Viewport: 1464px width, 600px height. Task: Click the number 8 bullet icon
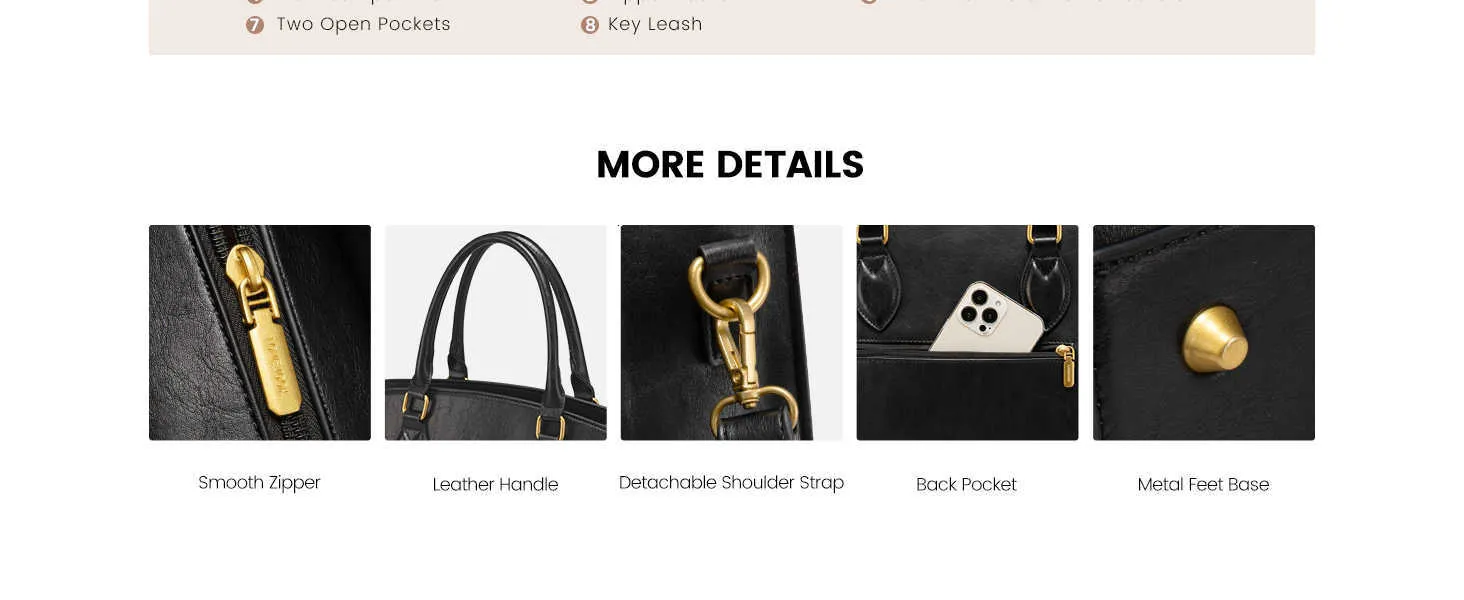tap(590, 25)
